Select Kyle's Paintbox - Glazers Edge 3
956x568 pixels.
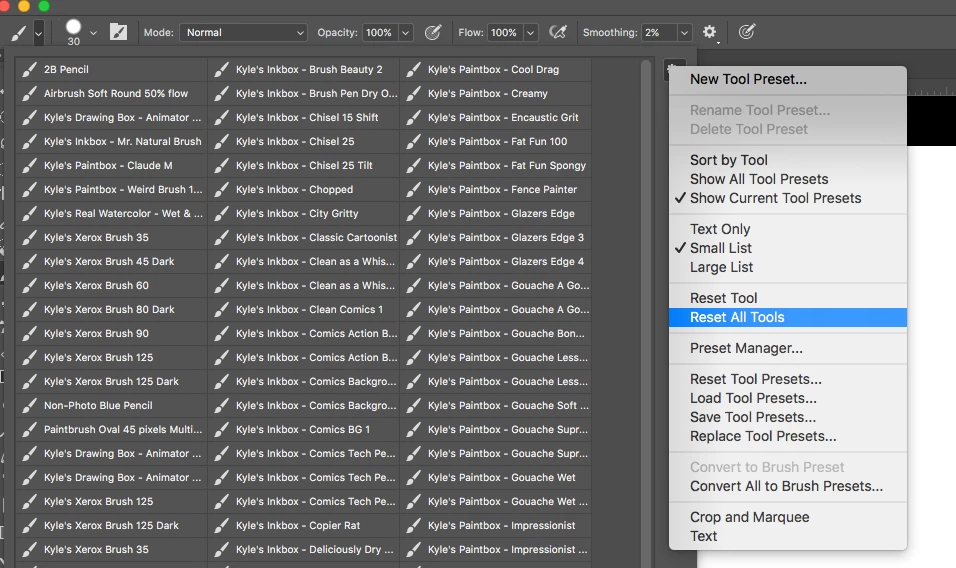pyautogui.click(x=496, y=237)
